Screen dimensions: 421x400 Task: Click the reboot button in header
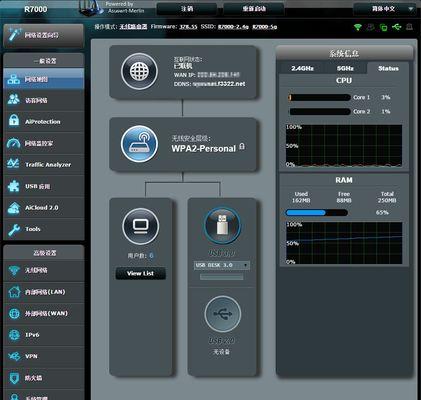pos(254,9)
